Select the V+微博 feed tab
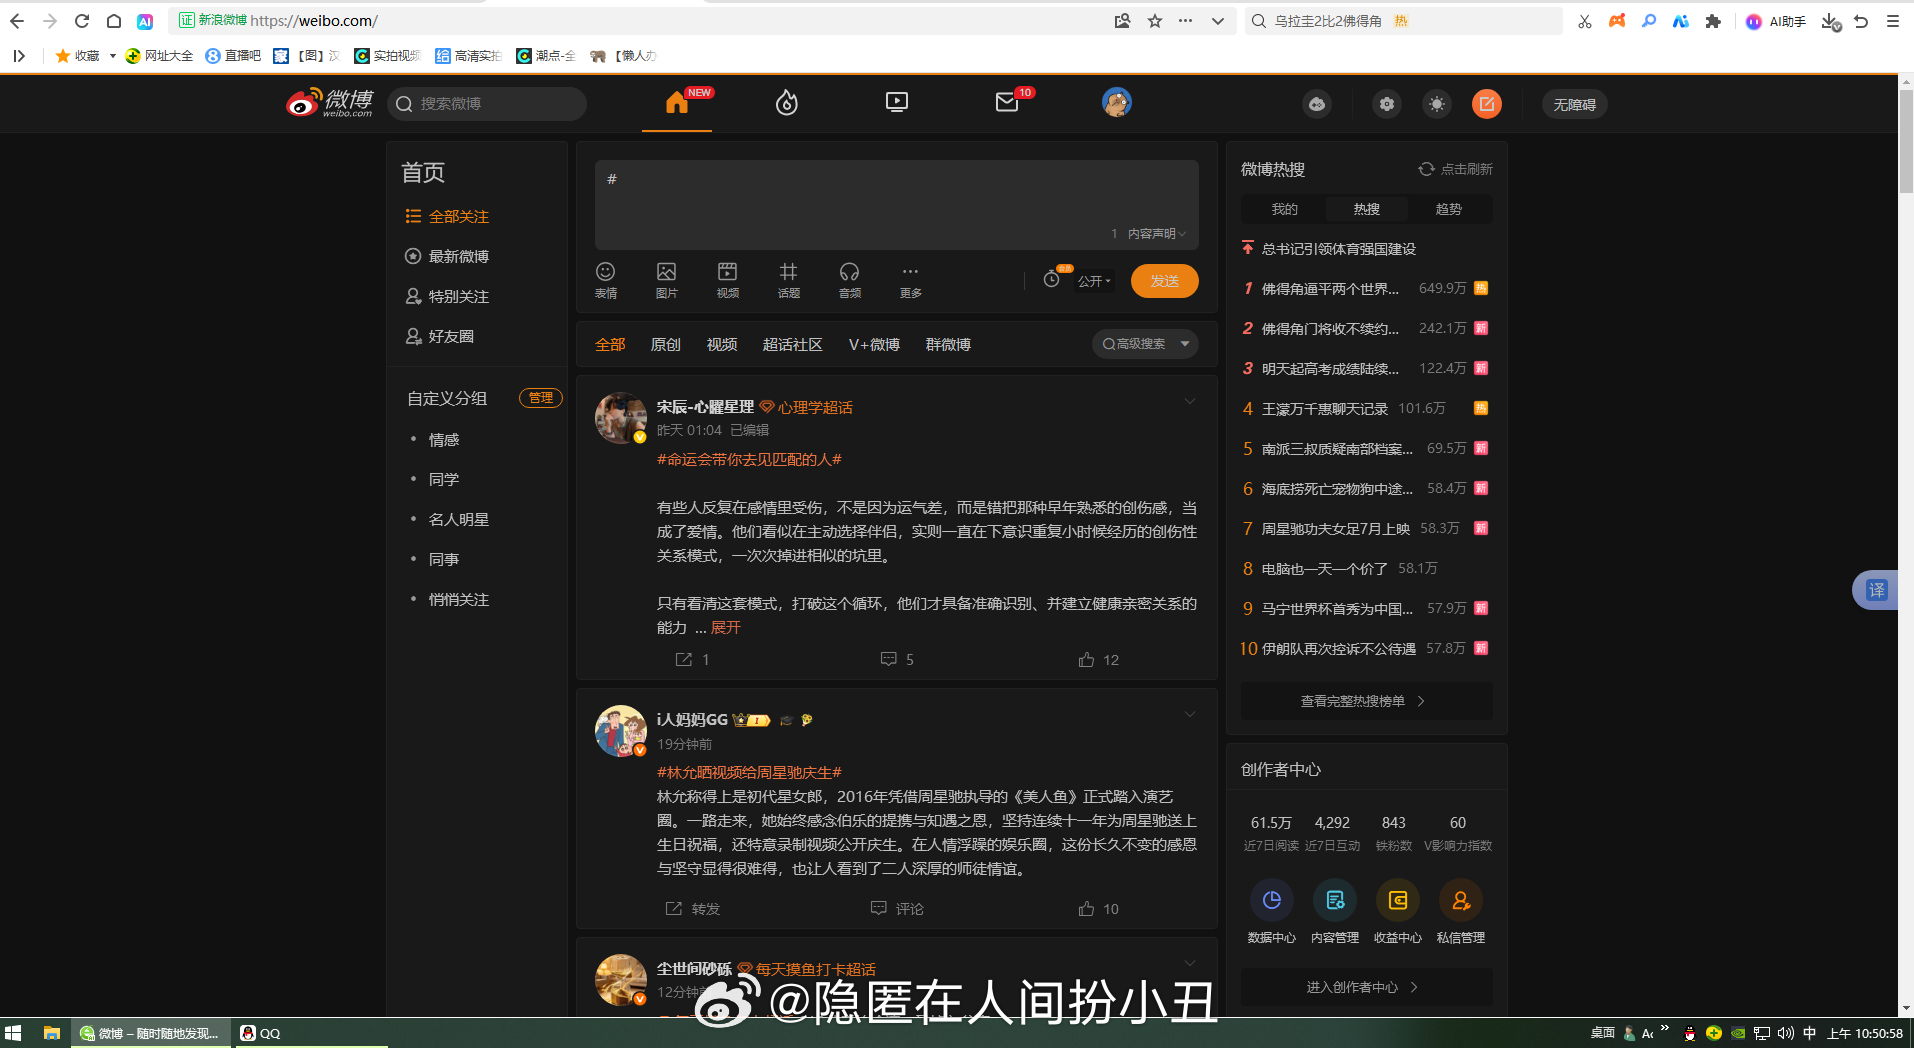Viewport: 1914px width, 1048px height. point(874,344)
